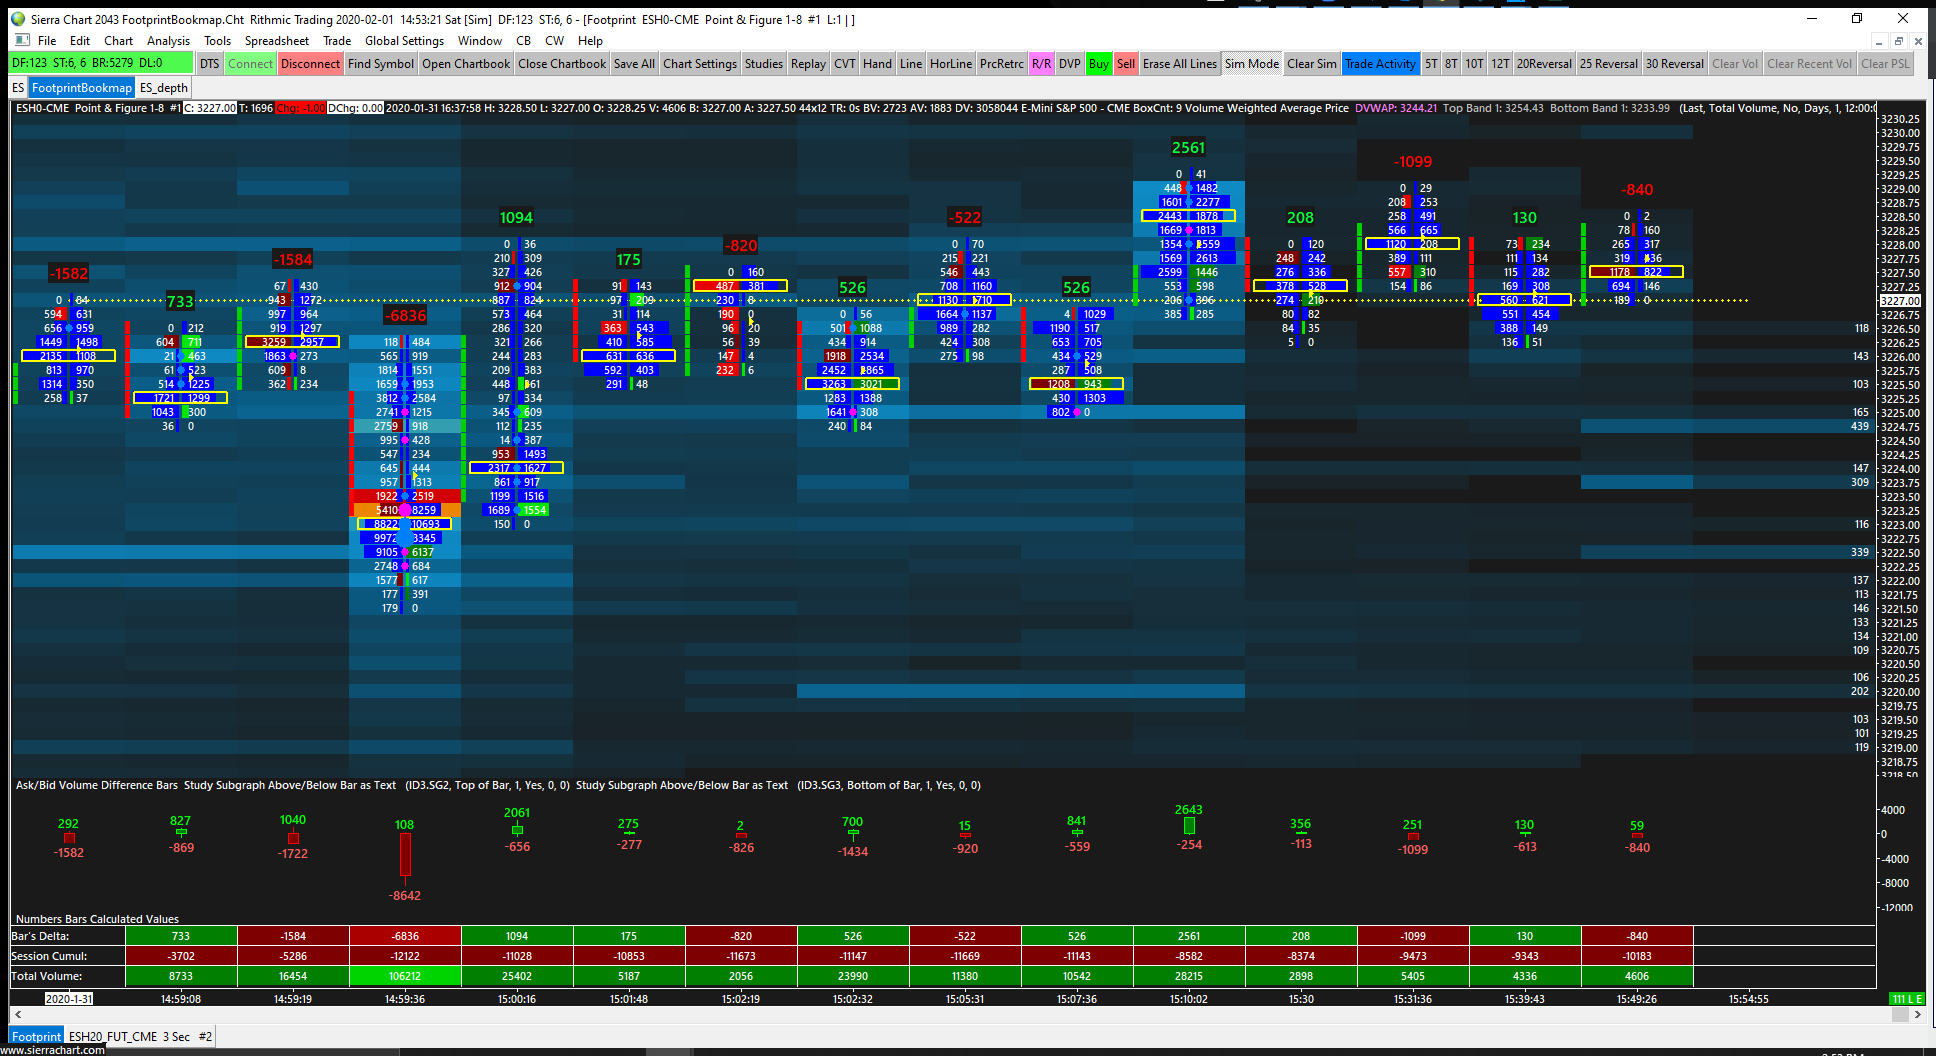Image resolution: width=1936 pixels, height=1056 pixels.
Task: Click the green Connect button
Action: [x=250, y=64]
